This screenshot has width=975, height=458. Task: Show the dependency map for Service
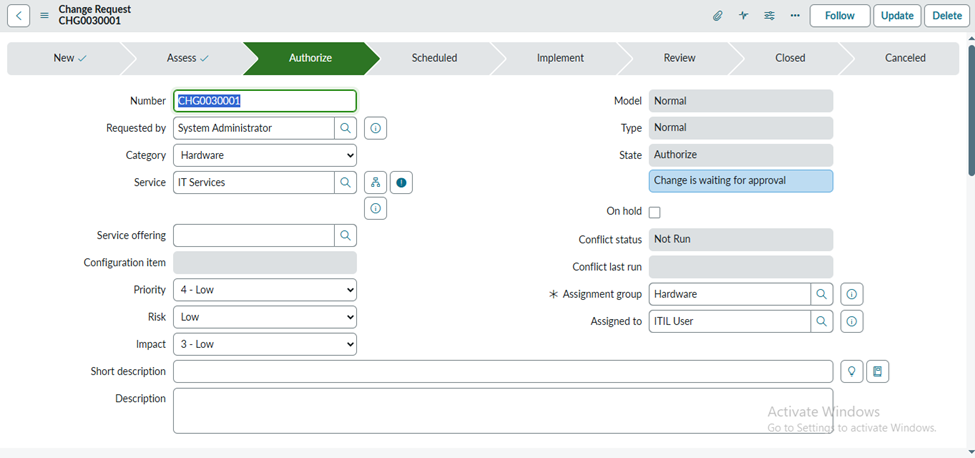(375, 183)
